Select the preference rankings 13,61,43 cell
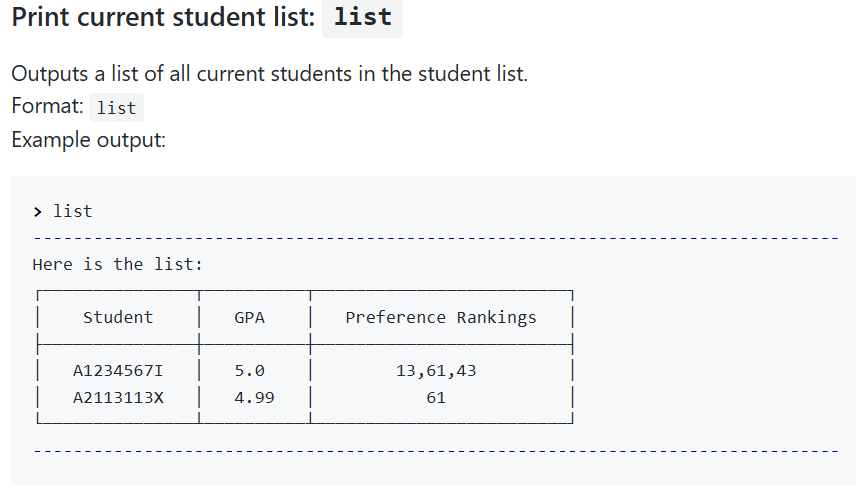The width and height of the screenshot is (856, 490). [436, 370]
